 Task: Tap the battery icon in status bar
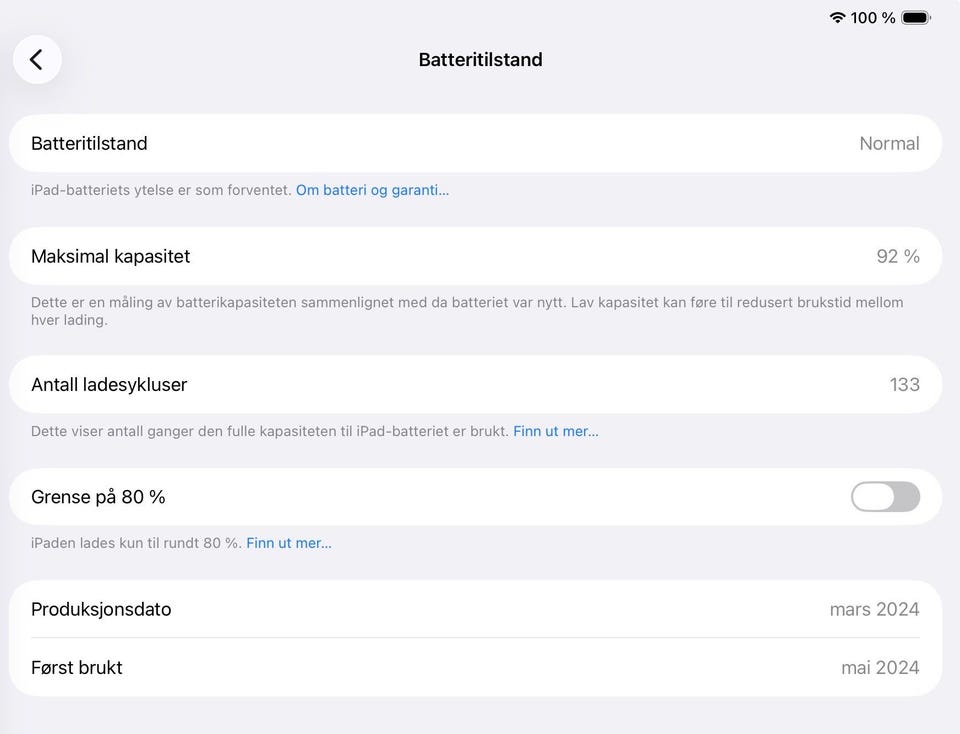coord(916,18)
